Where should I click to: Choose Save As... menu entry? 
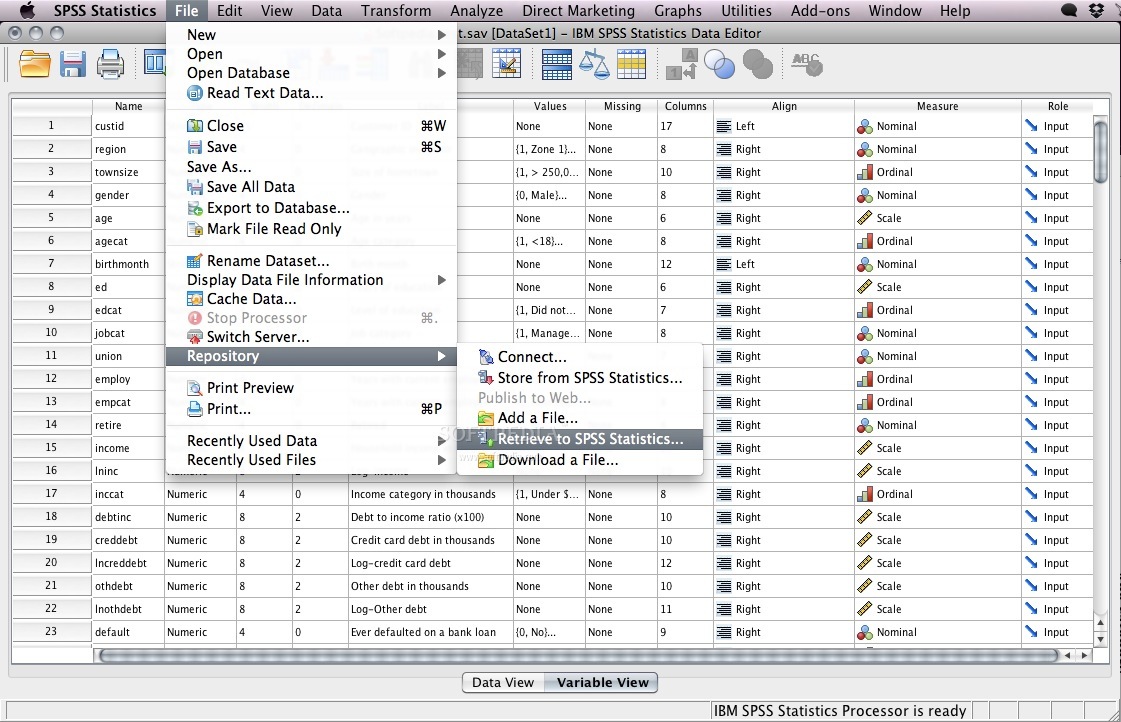(311, 167)
